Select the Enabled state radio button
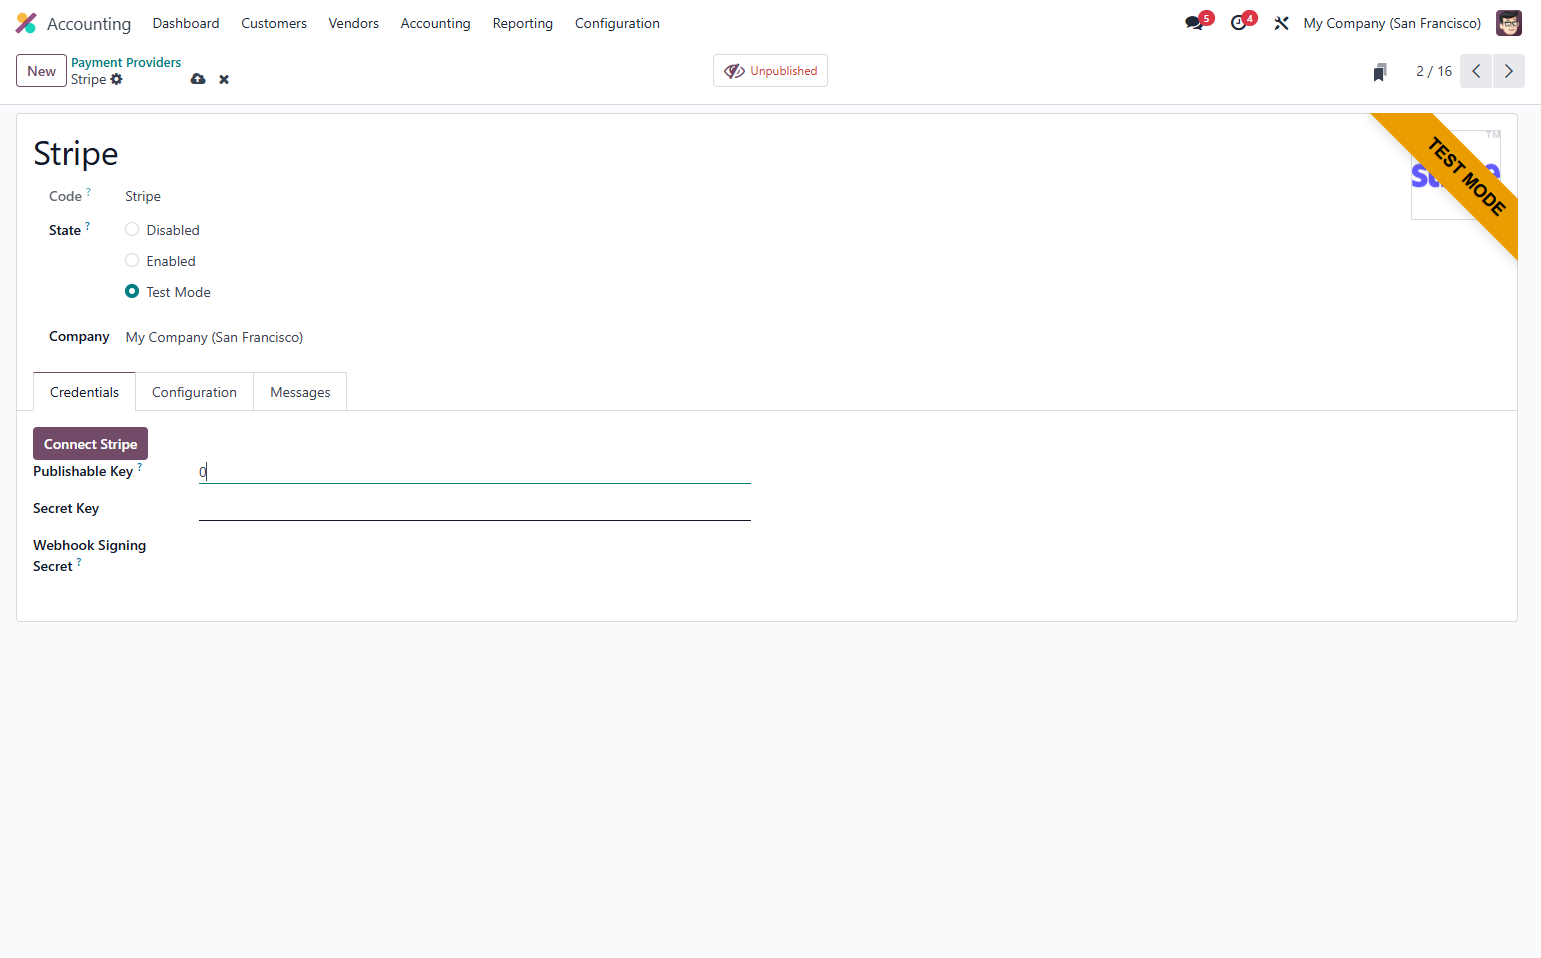Screen dimensions: 1541x958 [x=132, y=260]
